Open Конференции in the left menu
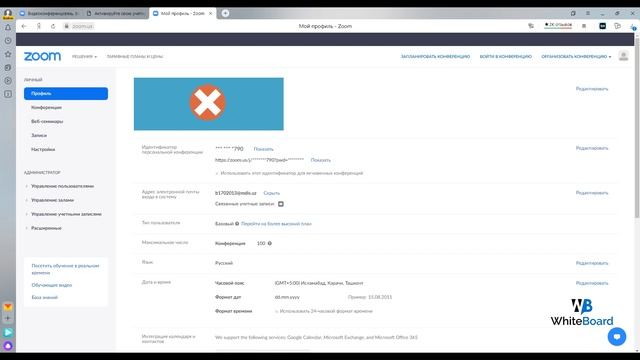 46,107
